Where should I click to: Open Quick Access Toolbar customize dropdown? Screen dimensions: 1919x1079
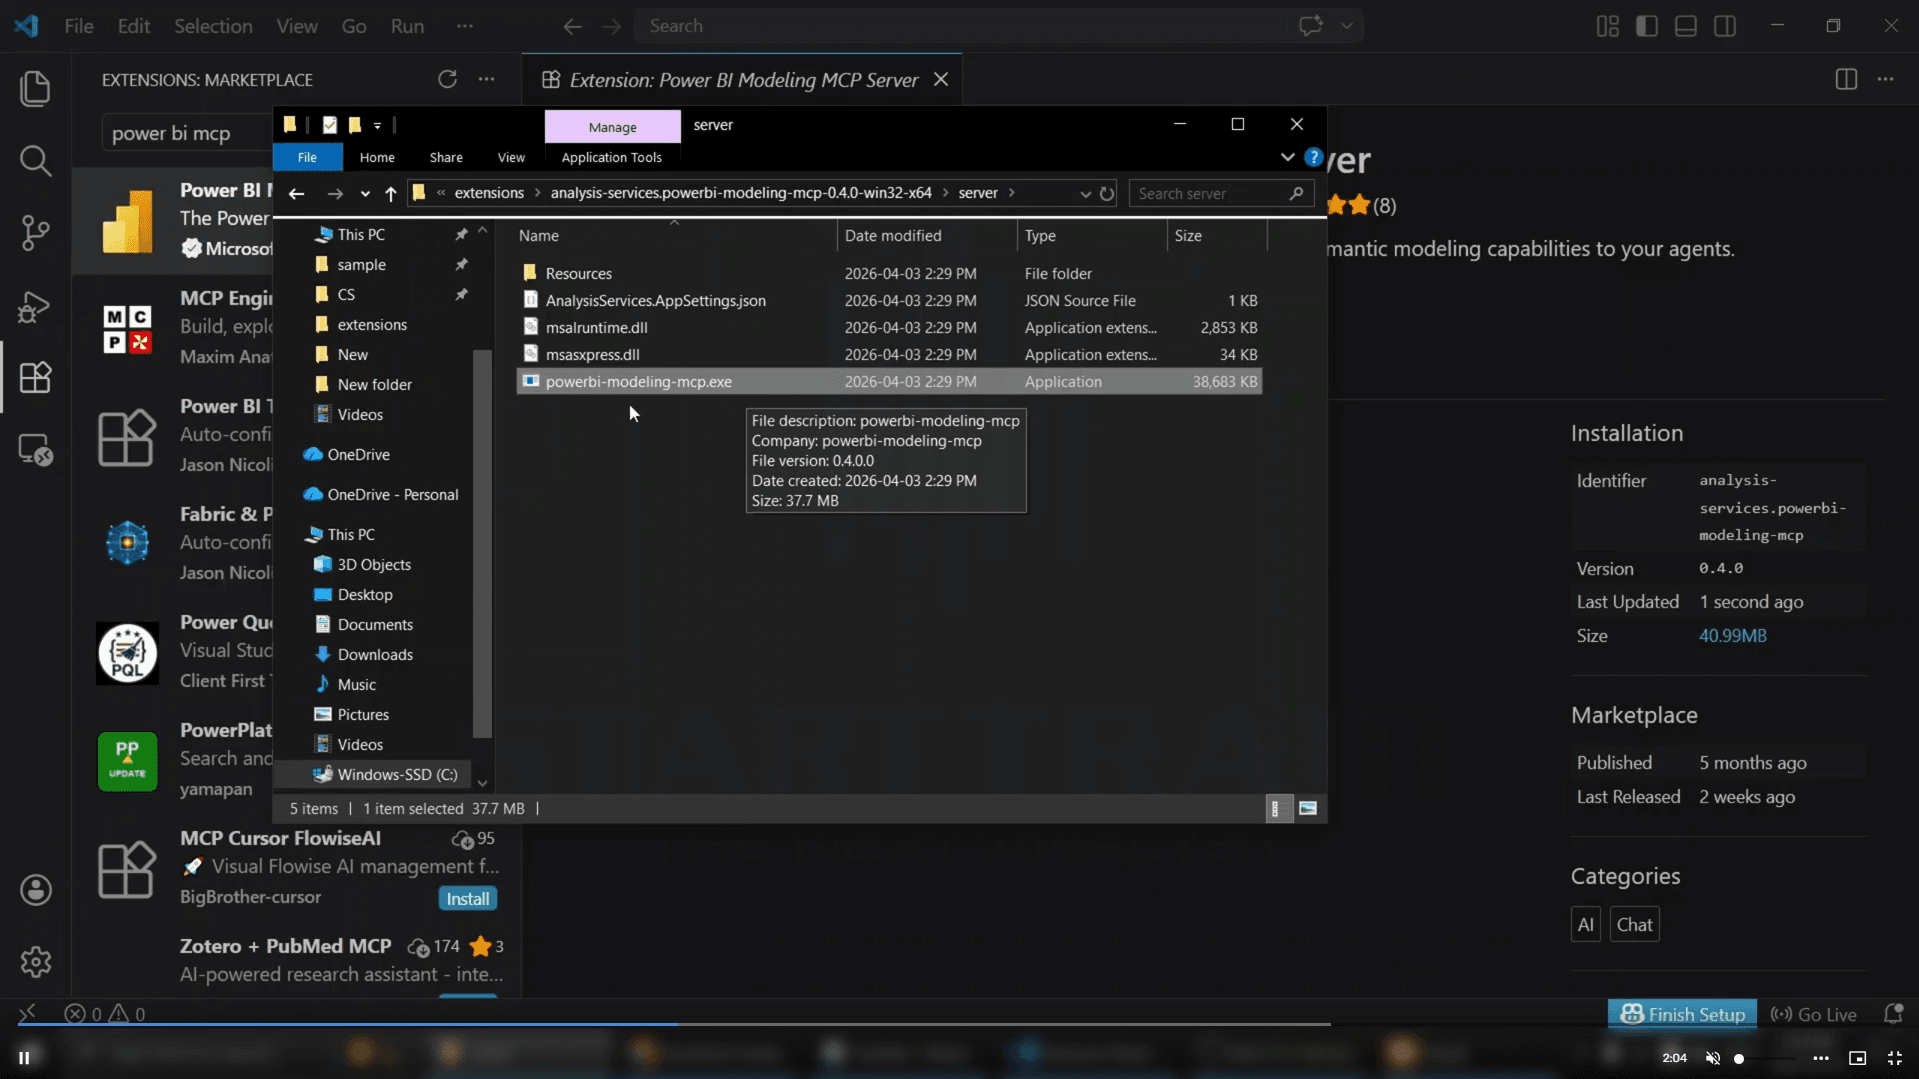377,125
